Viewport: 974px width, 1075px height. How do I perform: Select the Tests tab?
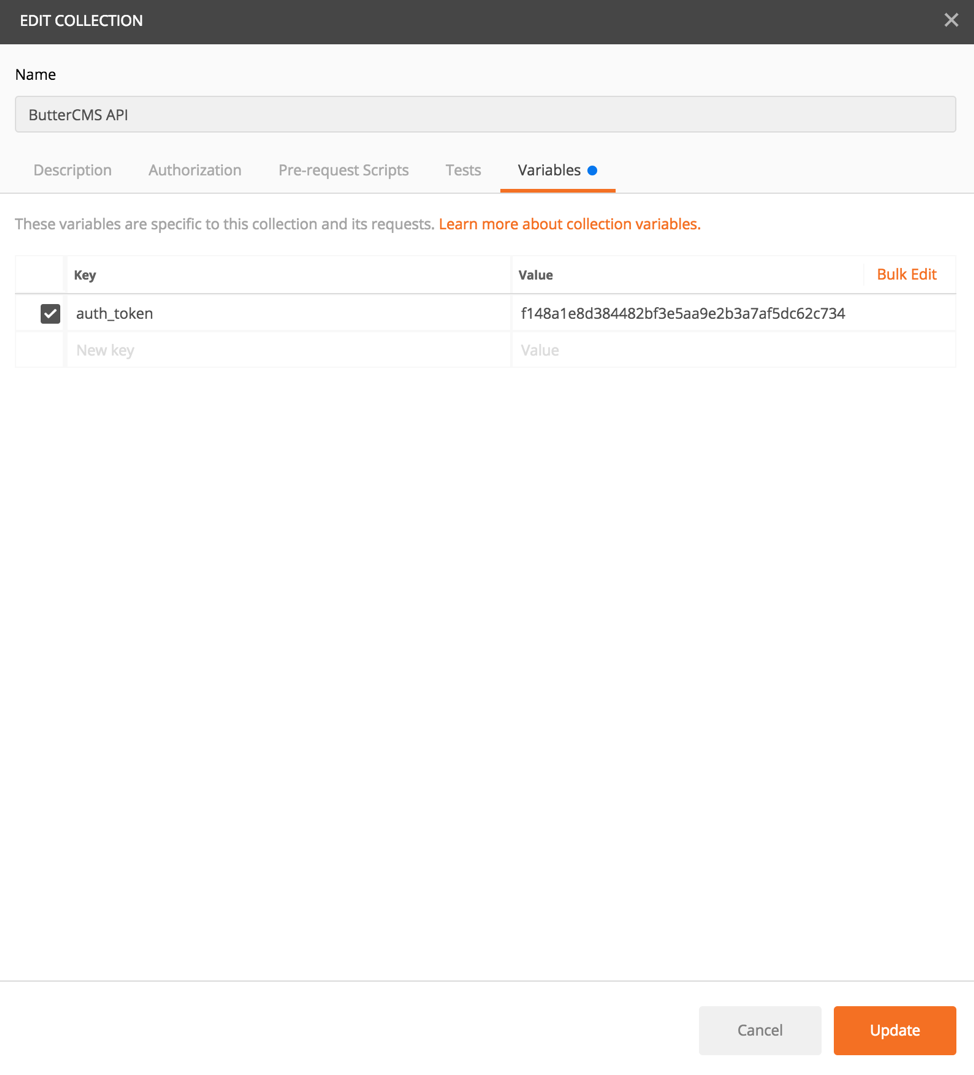(463, 170)
